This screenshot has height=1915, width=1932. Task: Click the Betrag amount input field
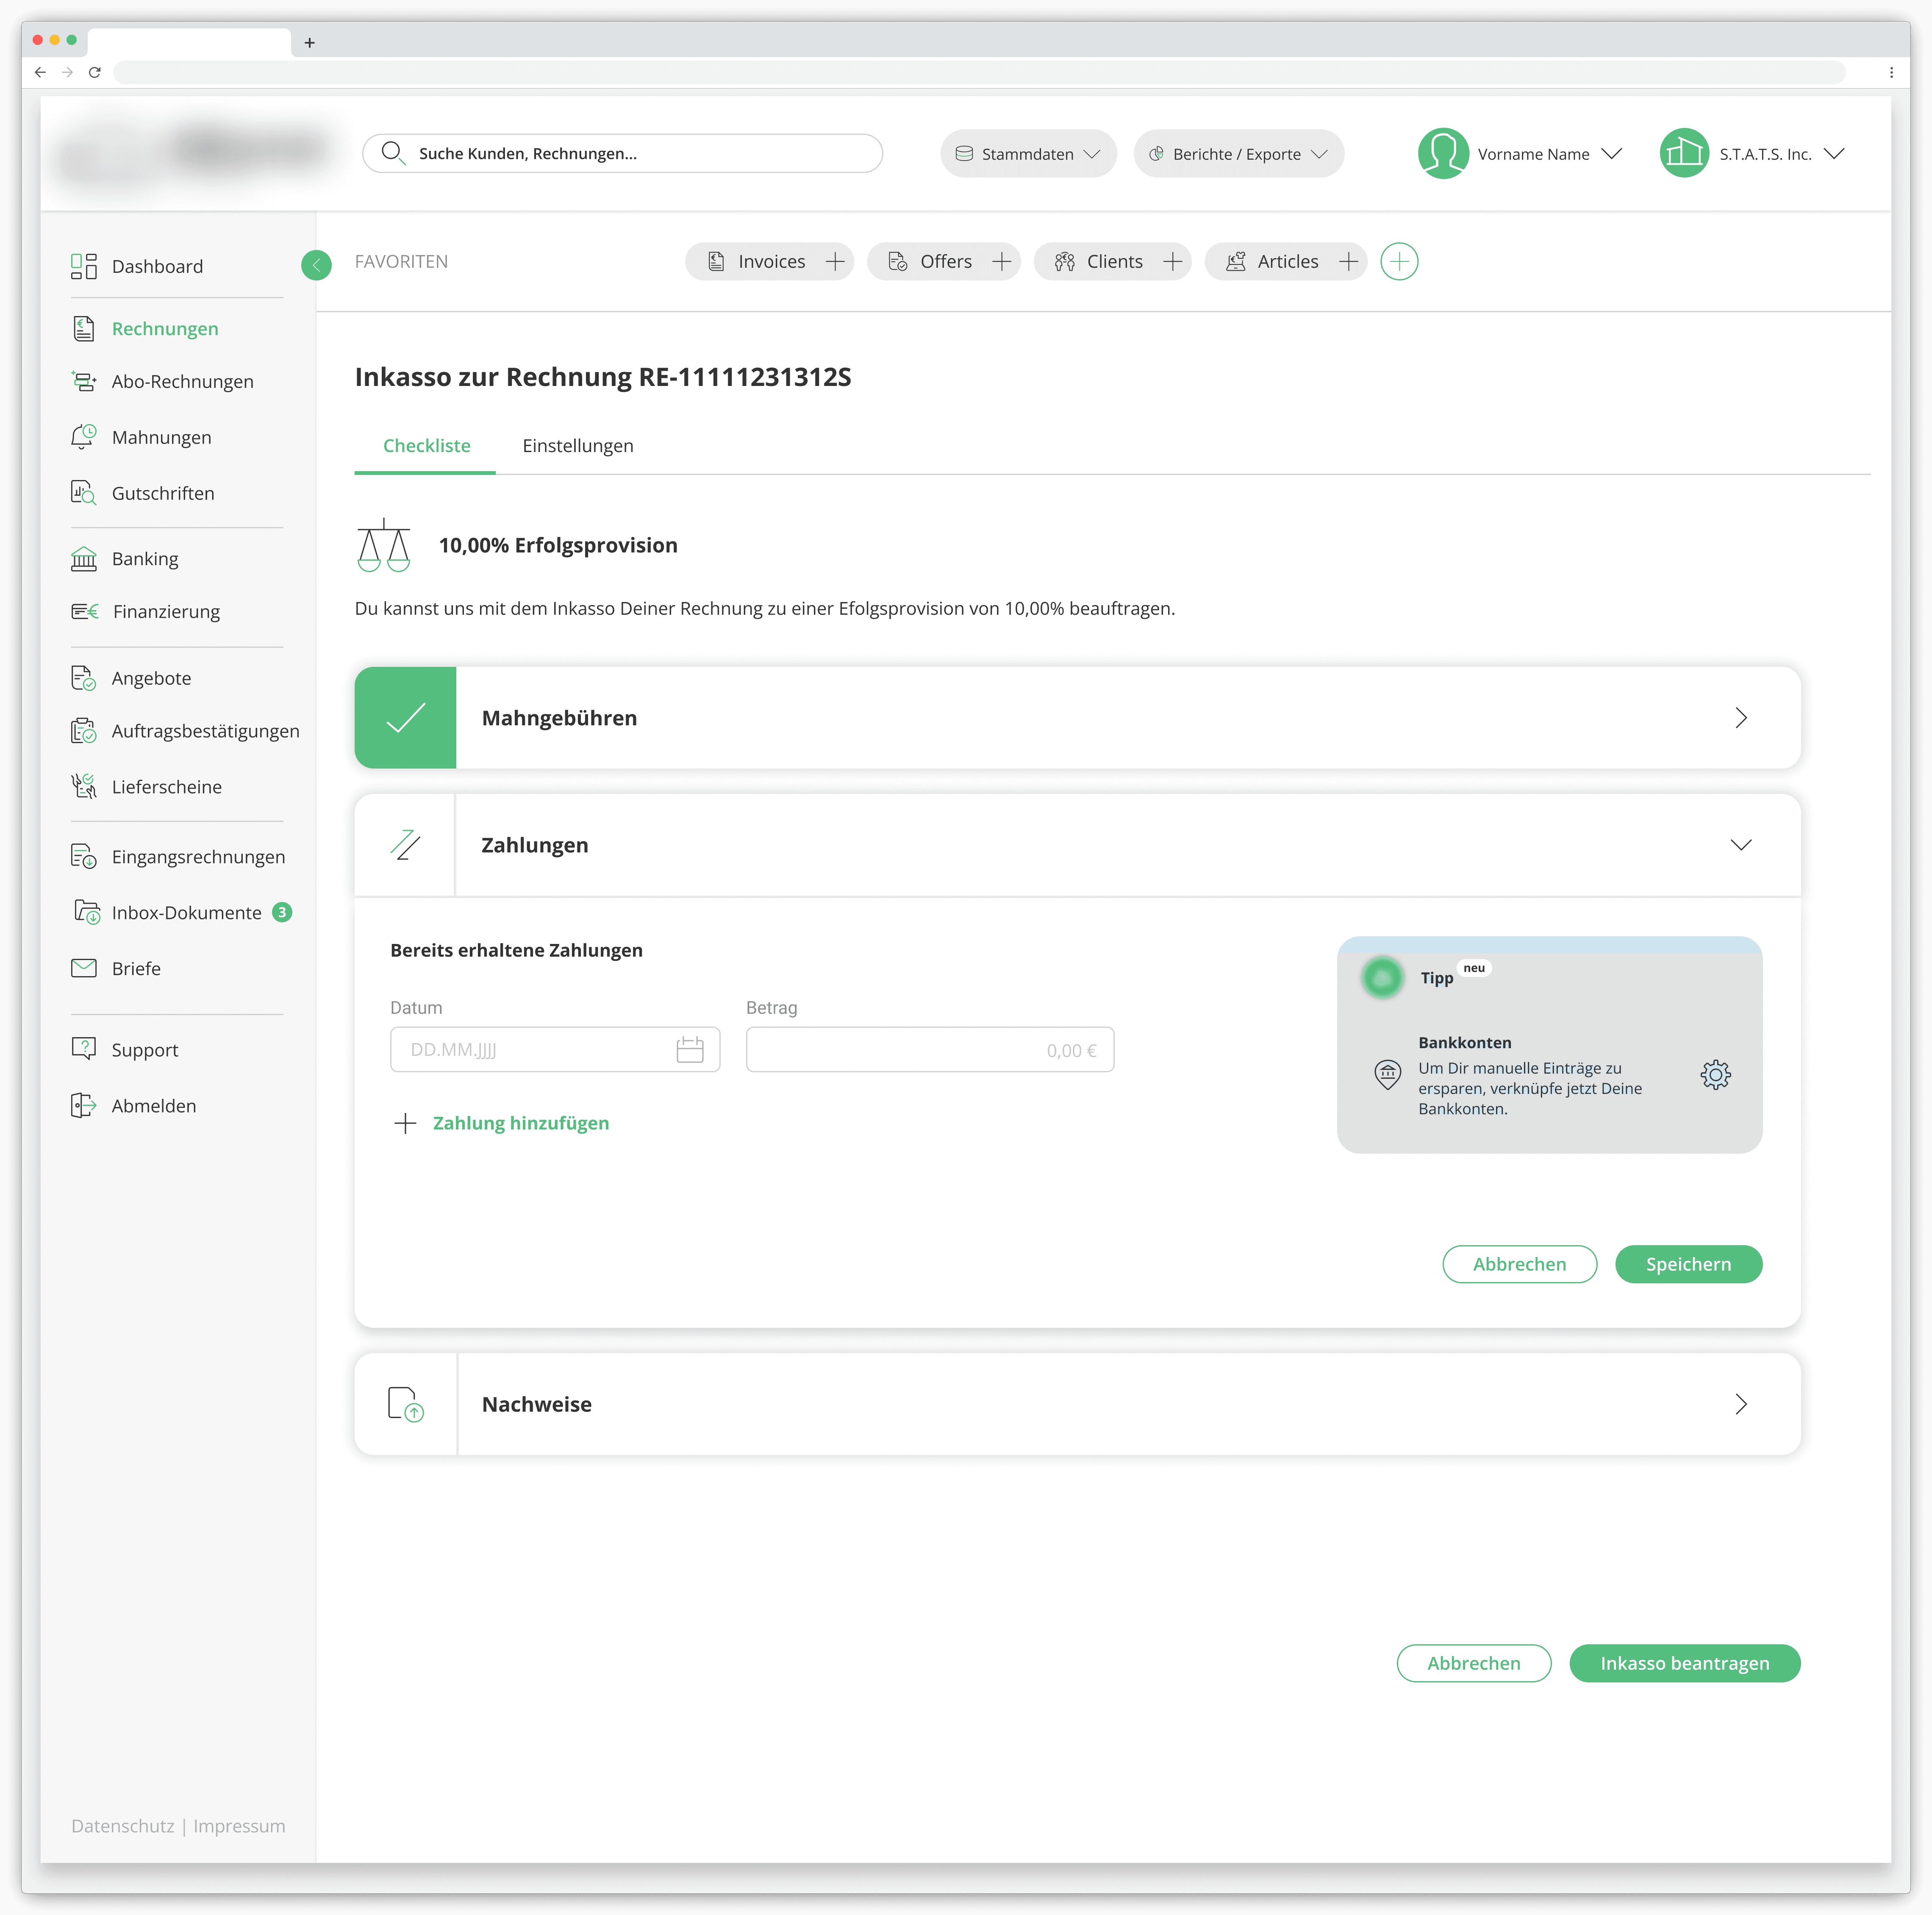929,1049
